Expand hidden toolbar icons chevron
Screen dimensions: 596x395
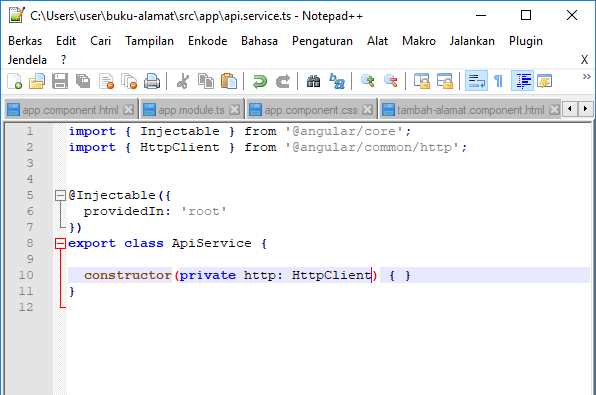586,76
